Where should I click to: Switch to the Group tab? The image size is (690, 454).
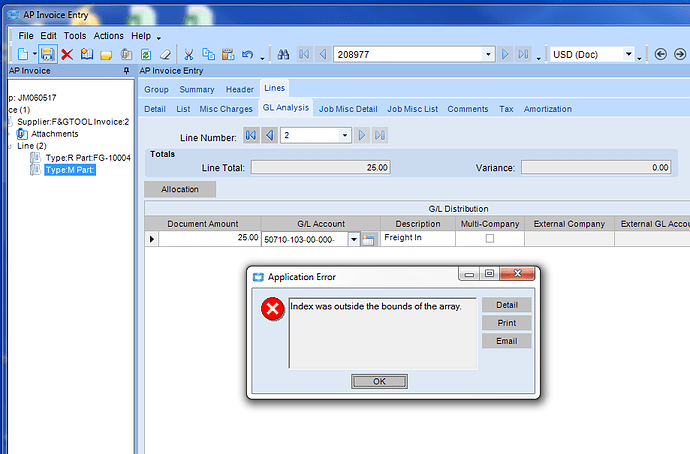tap(156, 89)
